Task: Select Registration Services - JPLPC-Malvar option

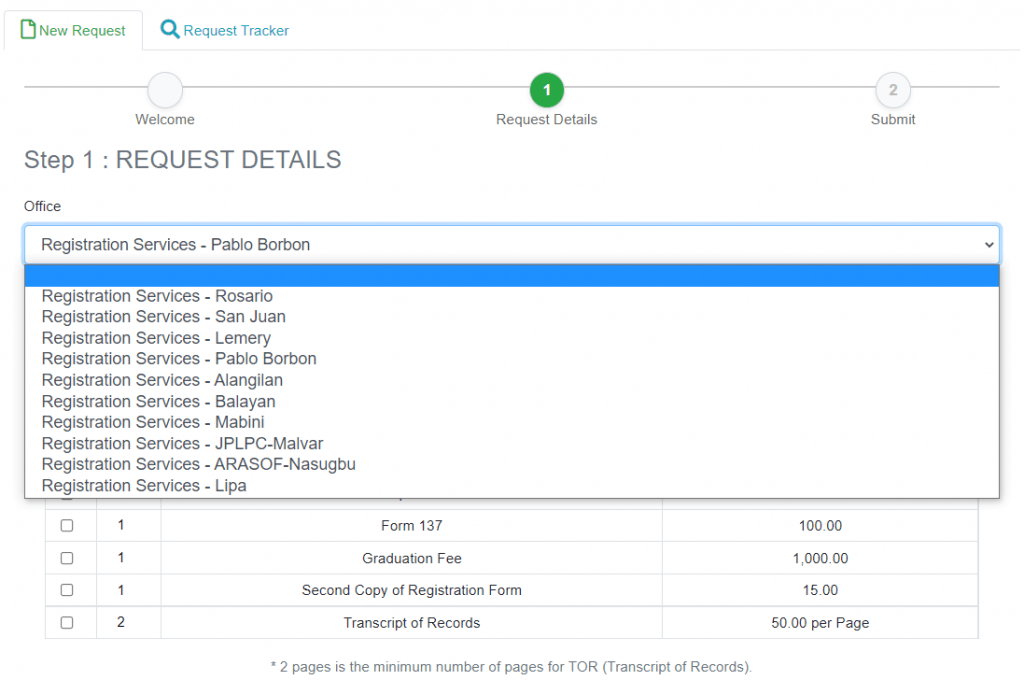Action: (182, 443)
